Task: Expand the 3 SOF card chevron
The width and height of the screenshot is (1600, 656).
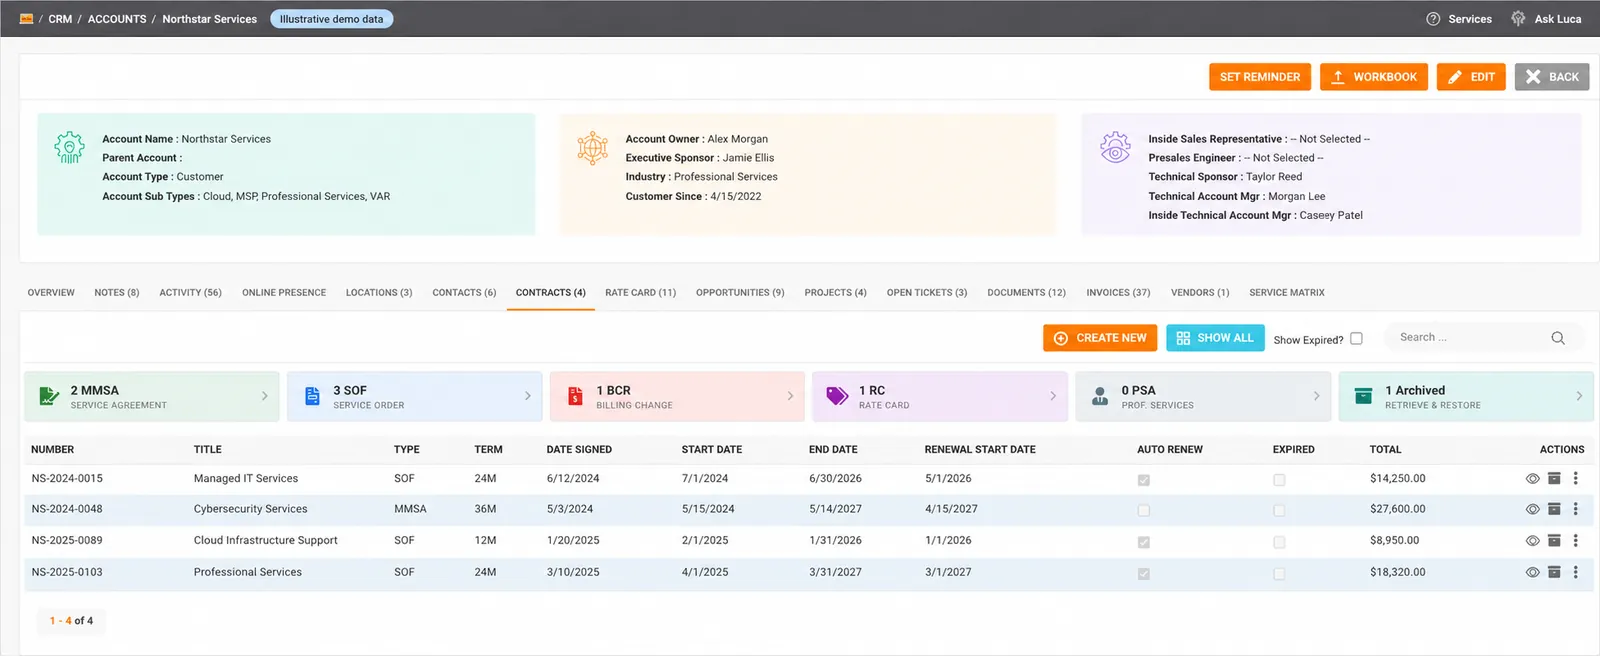Action: 528,396
